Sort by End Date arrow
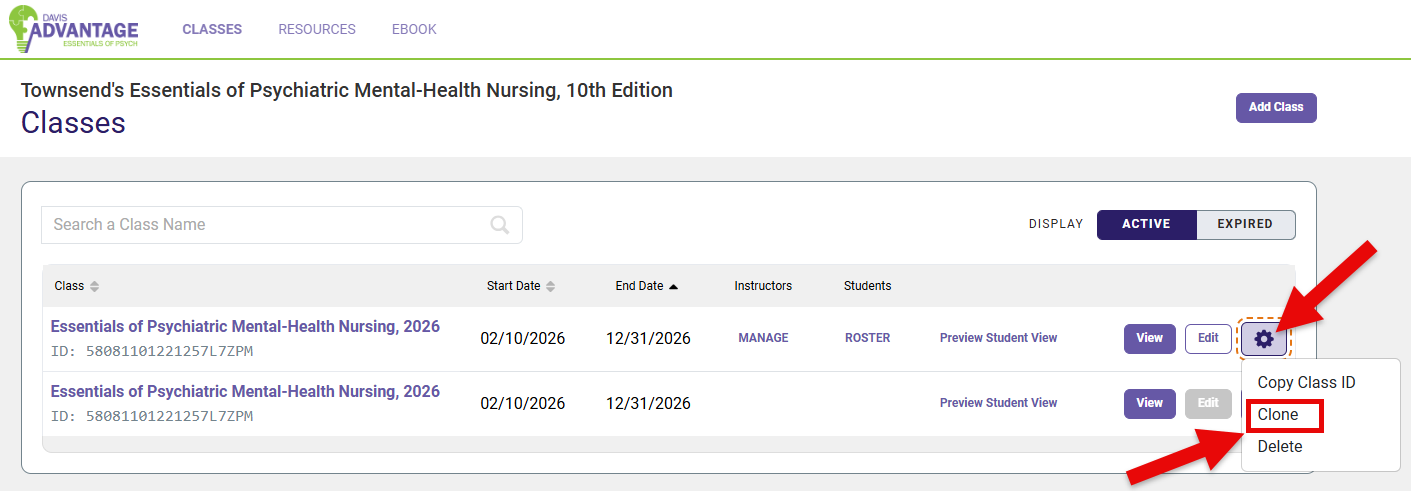This screenshot has width=1411, height=491. (673, 286)
